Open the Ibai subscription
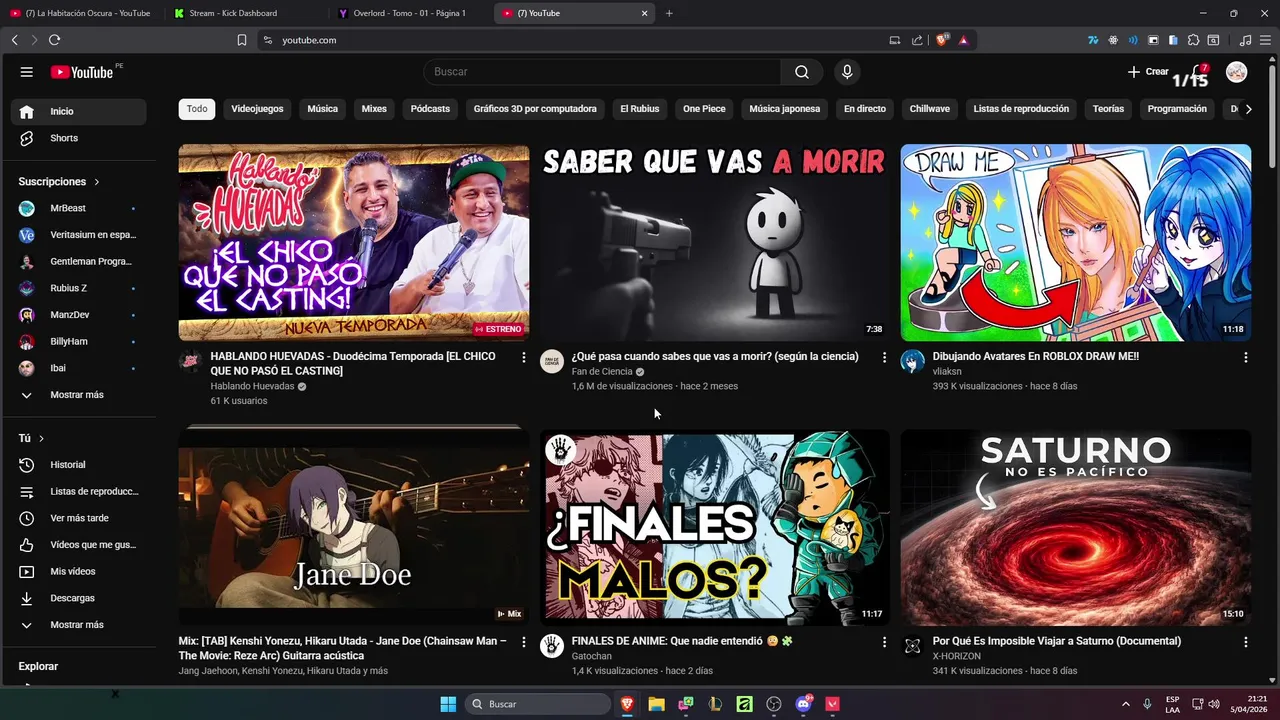This screenshot has height=720, width=1280. (x=79, y=368)
